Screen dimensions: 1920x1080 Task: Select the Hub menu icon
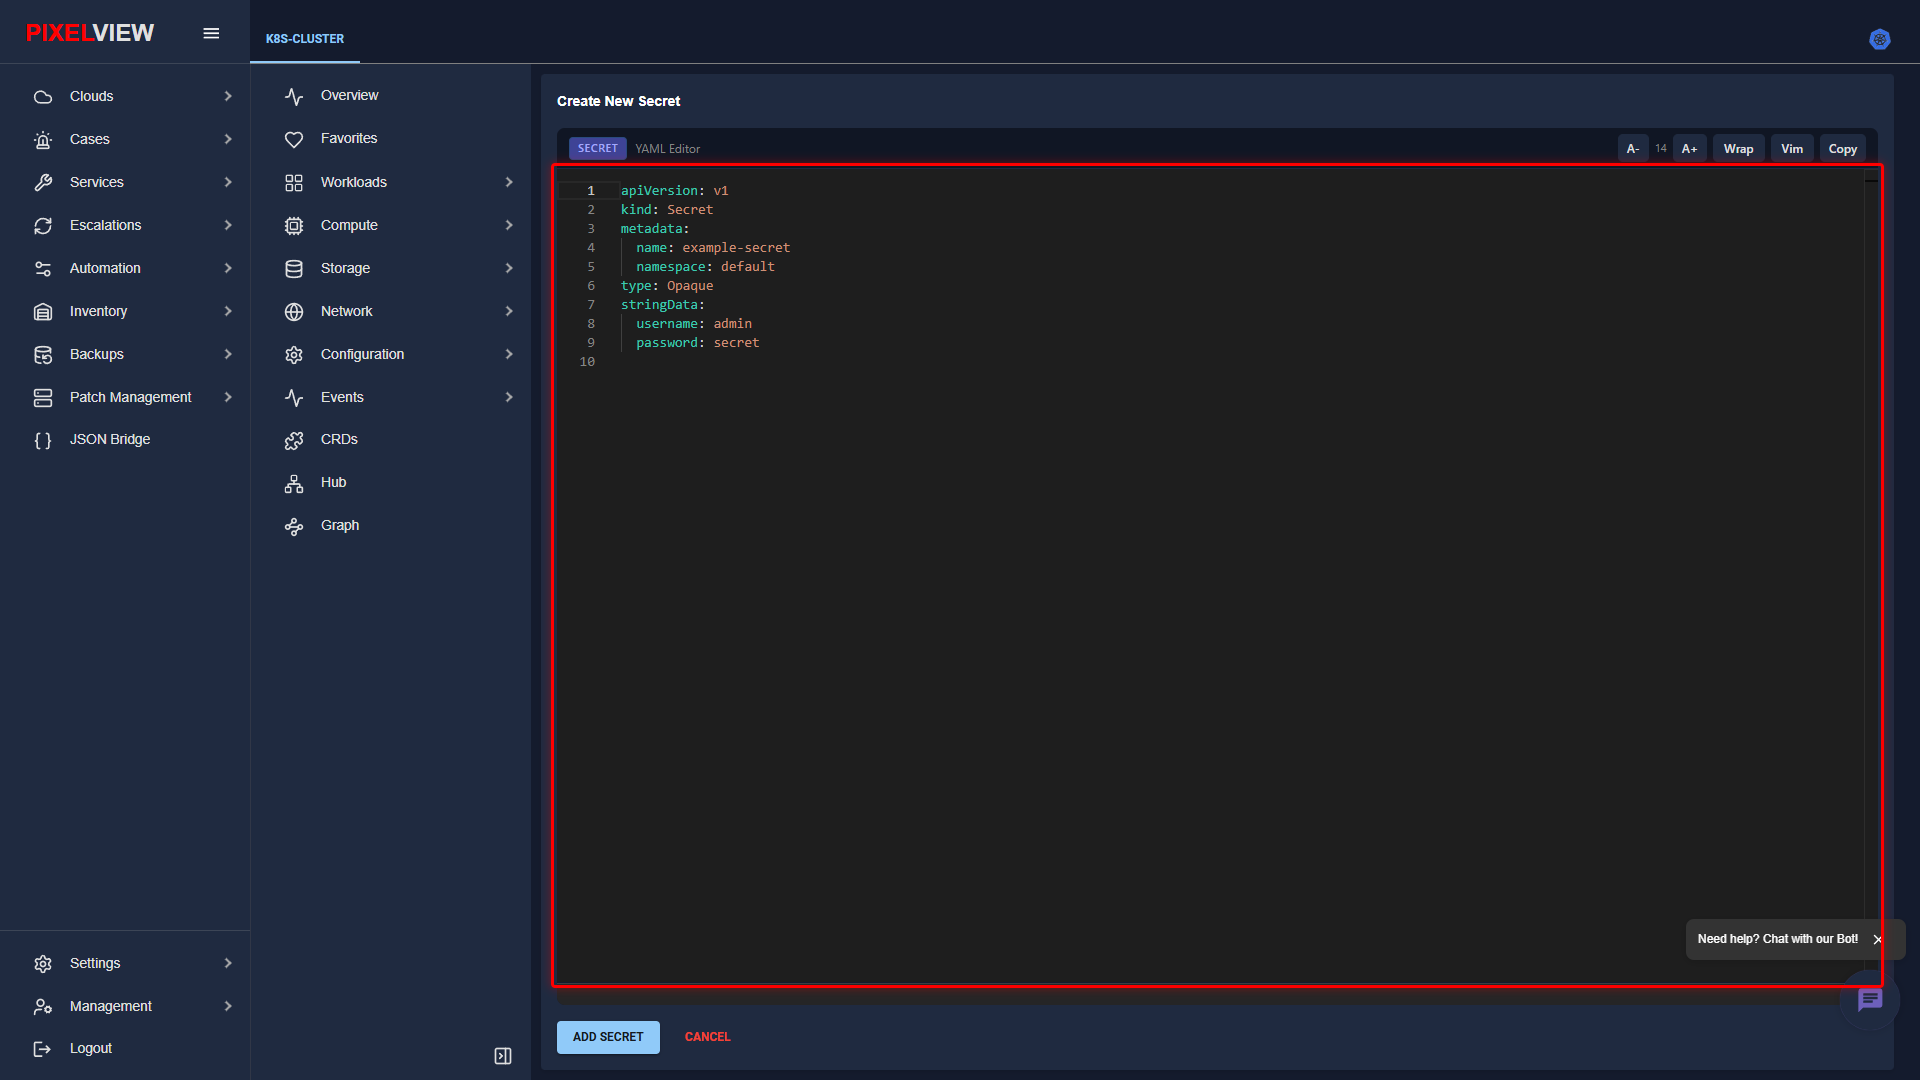pyautogui.click(x=294, y=483)
